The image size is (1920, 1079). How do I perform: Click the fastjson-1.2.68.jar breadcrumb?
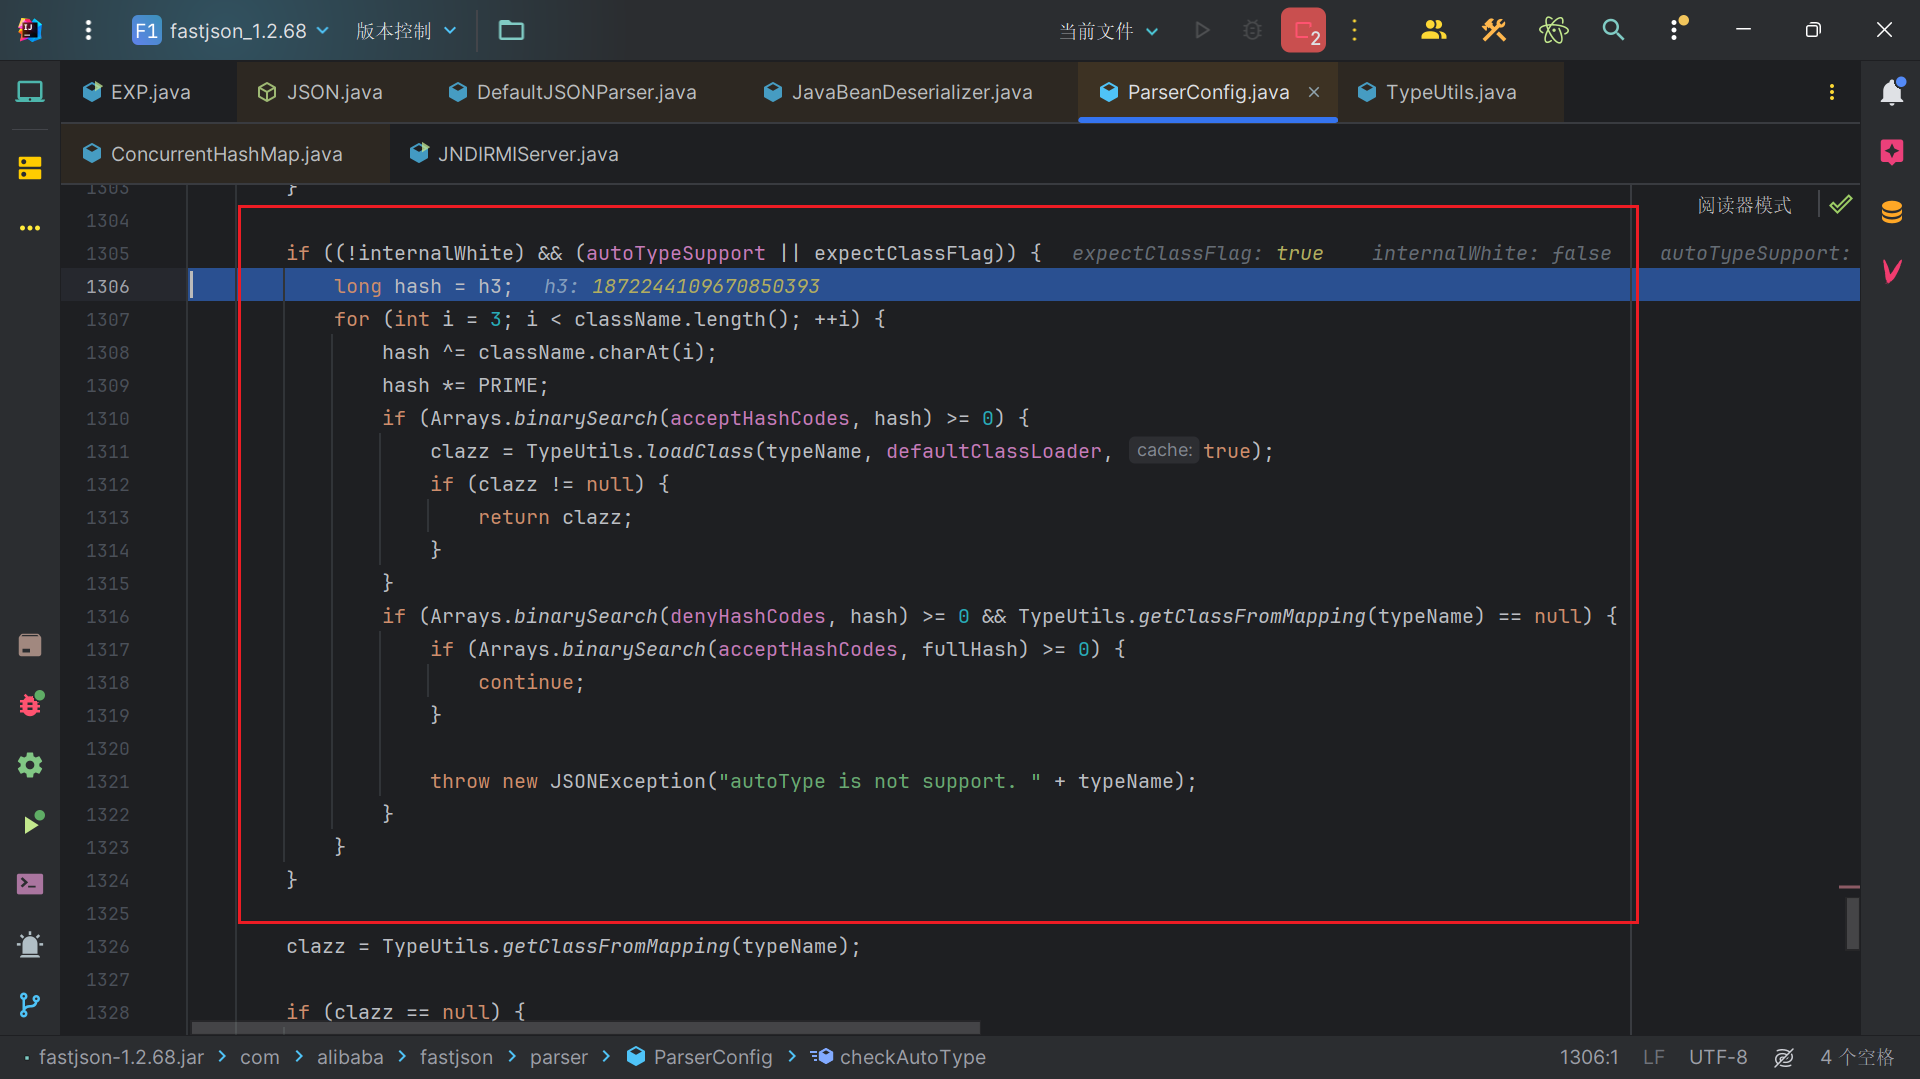pos(121,1057)
